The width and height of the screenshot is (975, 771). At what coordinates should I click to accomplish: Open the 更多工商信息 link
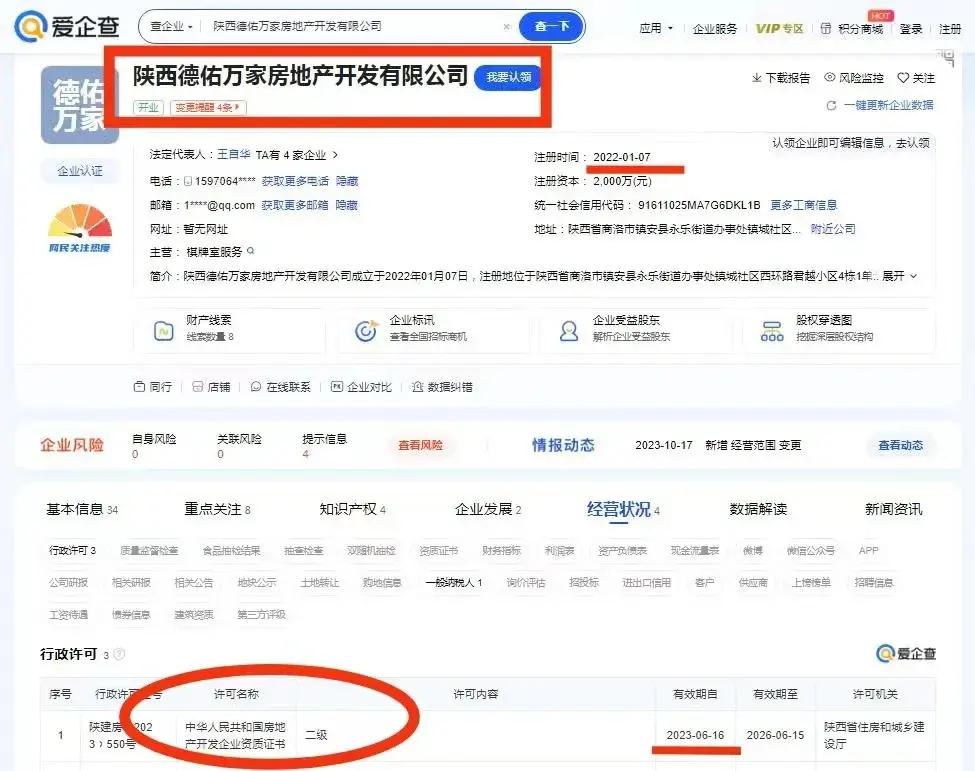pos(803,205)
